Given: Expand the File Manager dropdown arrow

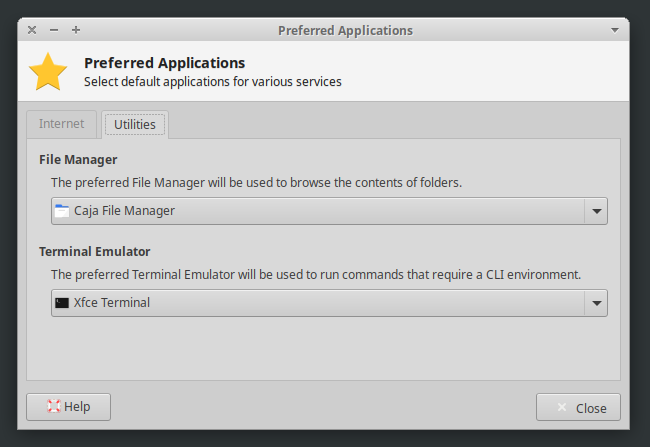Looking at the screenshot, I should [596, 211].
